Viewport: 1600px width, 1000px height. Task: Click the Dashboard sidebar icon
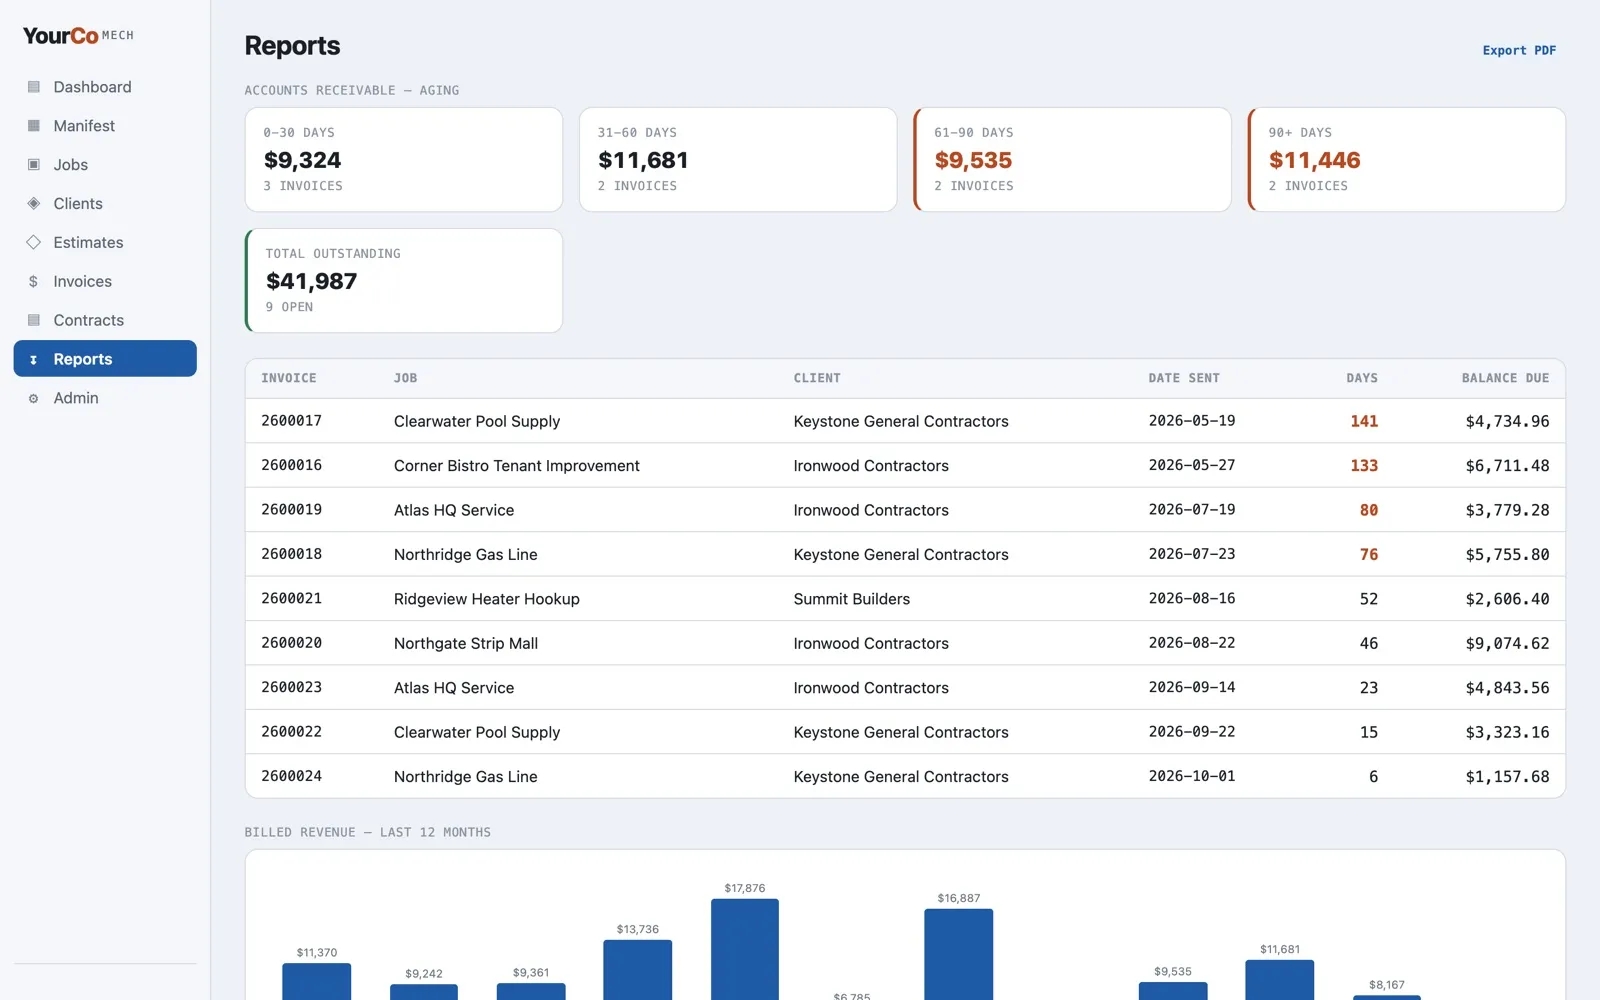[x=33, y=87]
